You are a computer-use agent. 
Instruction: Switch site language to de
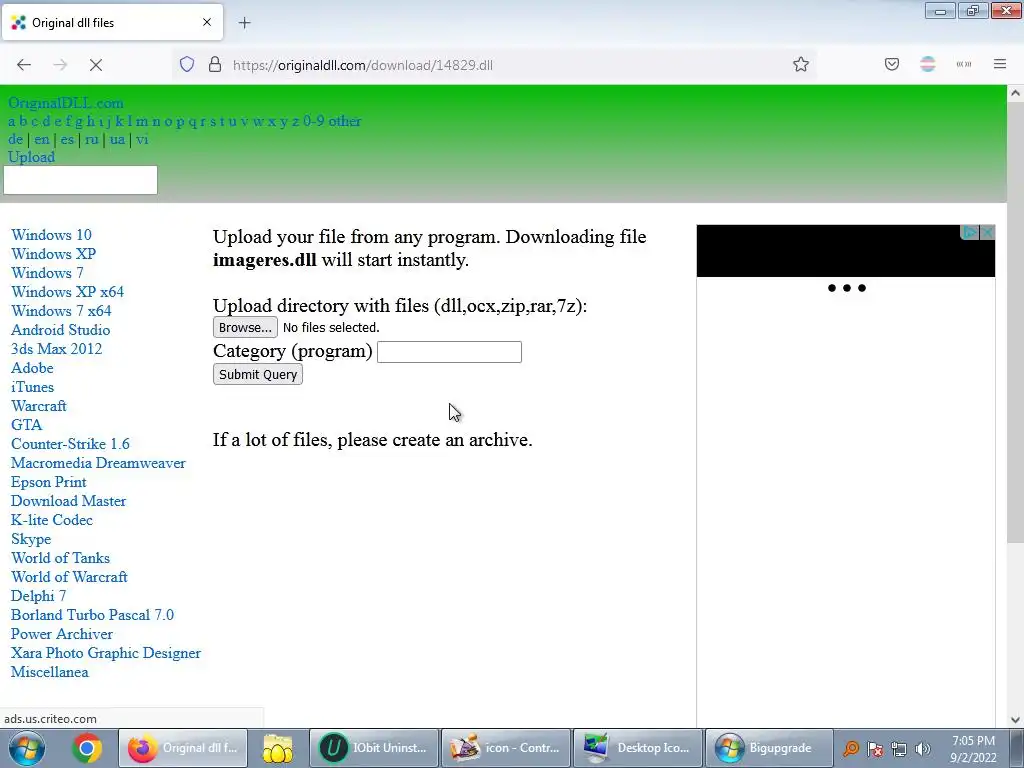[16, 139]
